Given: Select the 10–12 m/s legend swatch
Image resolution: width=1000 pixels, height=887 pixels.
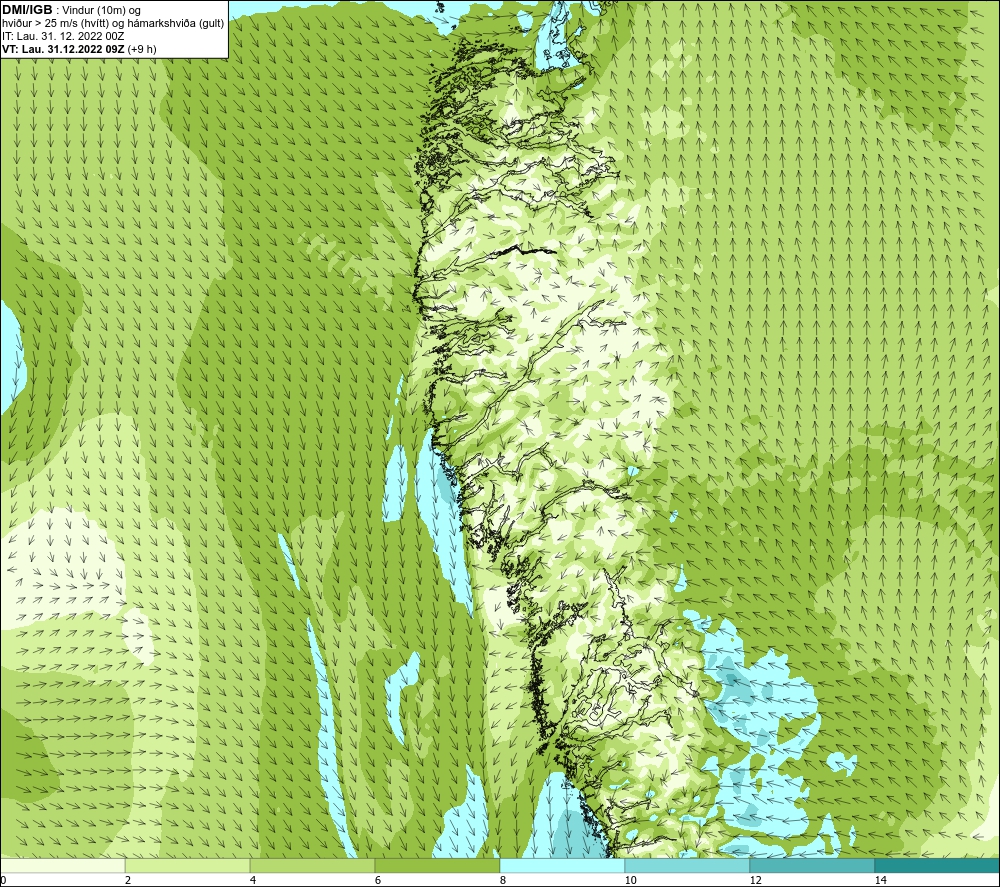Looking at the screenshot, I should click(x=688, y=865).
